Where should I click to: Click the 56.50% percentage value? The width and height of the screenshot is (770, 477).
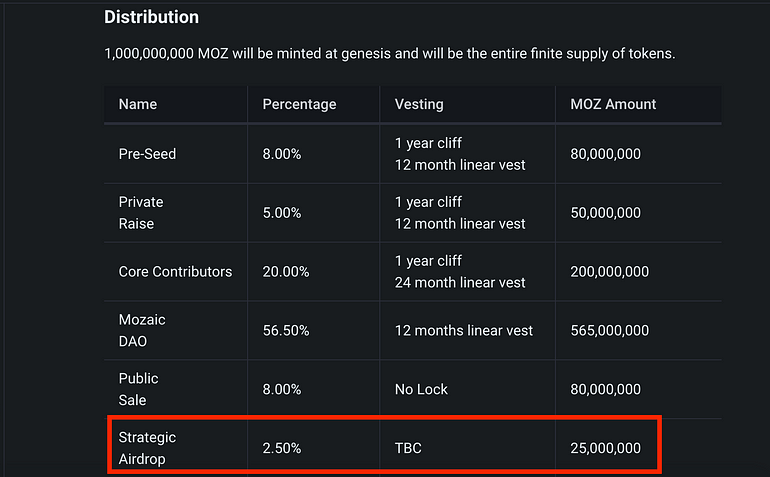click(x=286, y=330)
